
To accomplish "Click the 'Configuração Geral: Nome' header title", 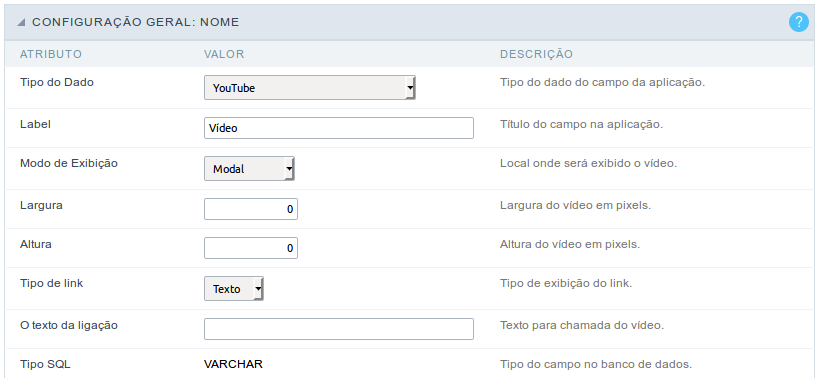I will pos(136,22).
